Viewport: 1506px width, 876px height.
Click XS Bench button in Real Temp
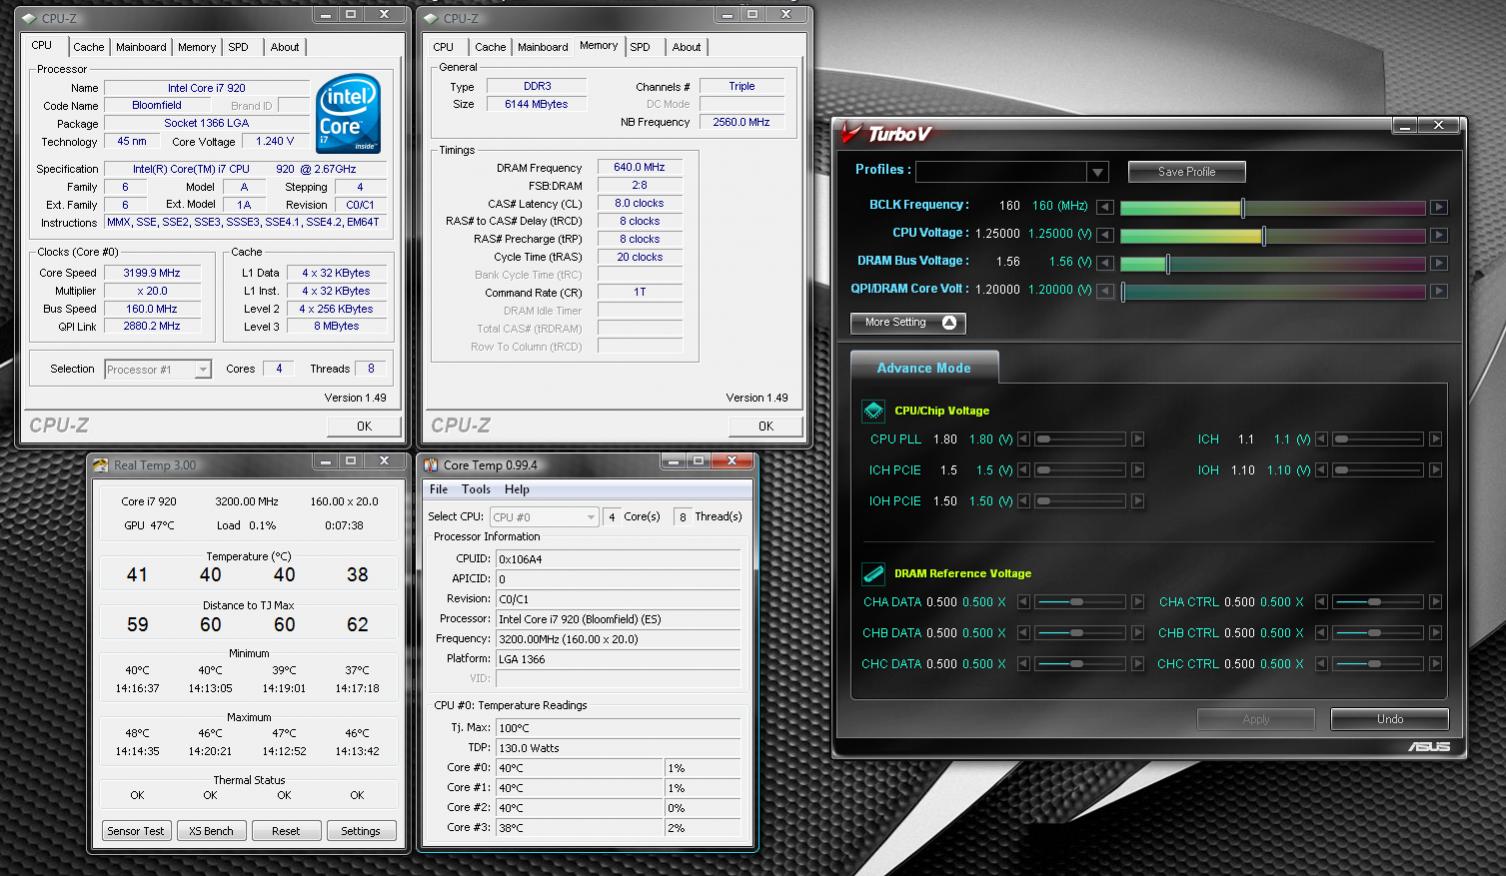[211, 831]
